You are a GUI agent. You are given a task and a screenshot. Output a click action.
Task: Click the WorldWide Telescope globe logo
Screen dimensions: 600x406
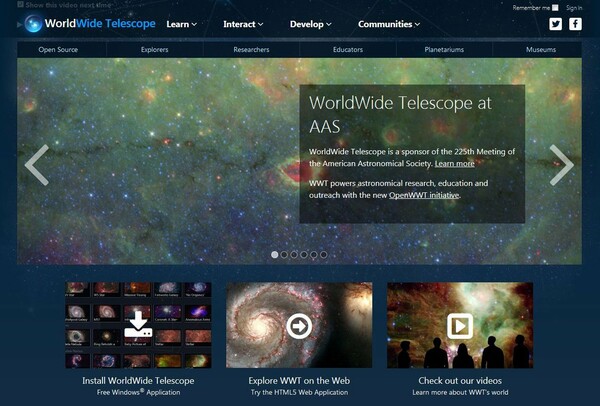coord(33,24)
